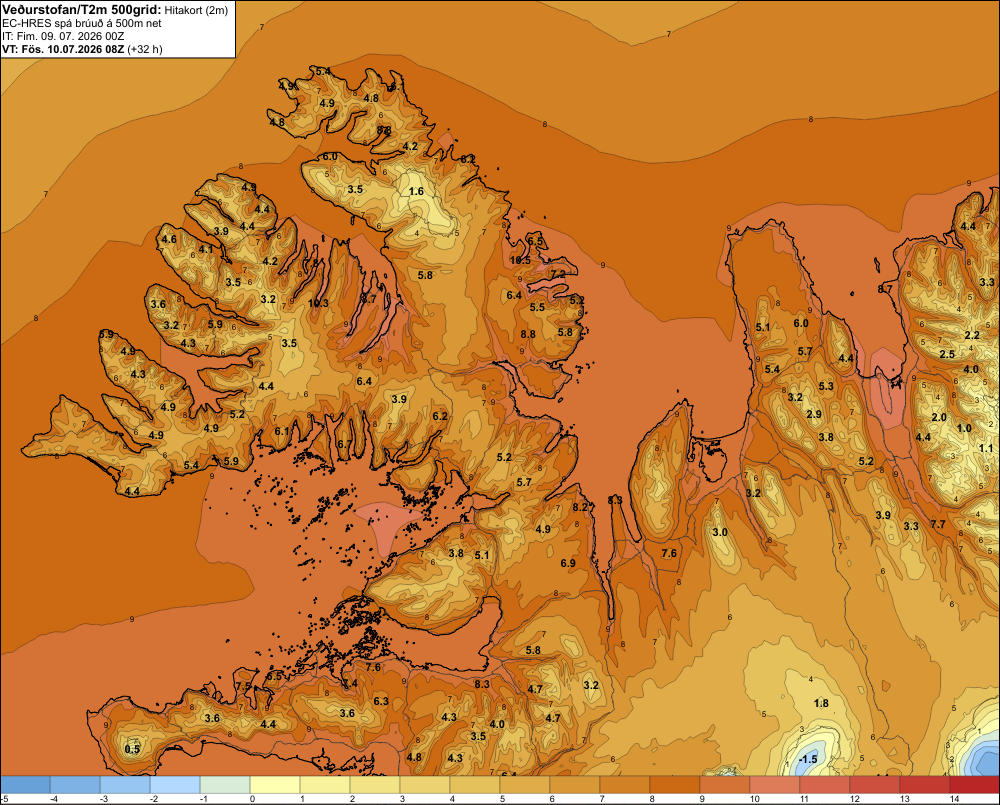
Task: Click valid time 'VT: Fös. 10.07.2026 08Z'
Action: pos(63,49)
